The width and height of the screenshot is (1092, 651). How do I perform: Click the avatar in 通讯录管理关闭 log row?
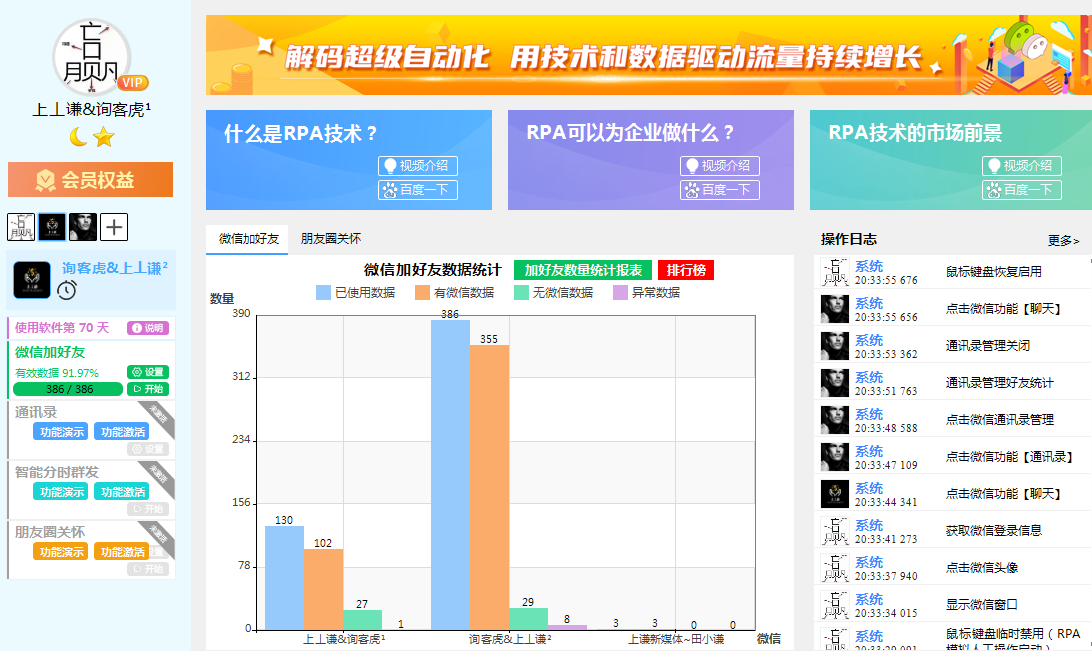(834, 346)
